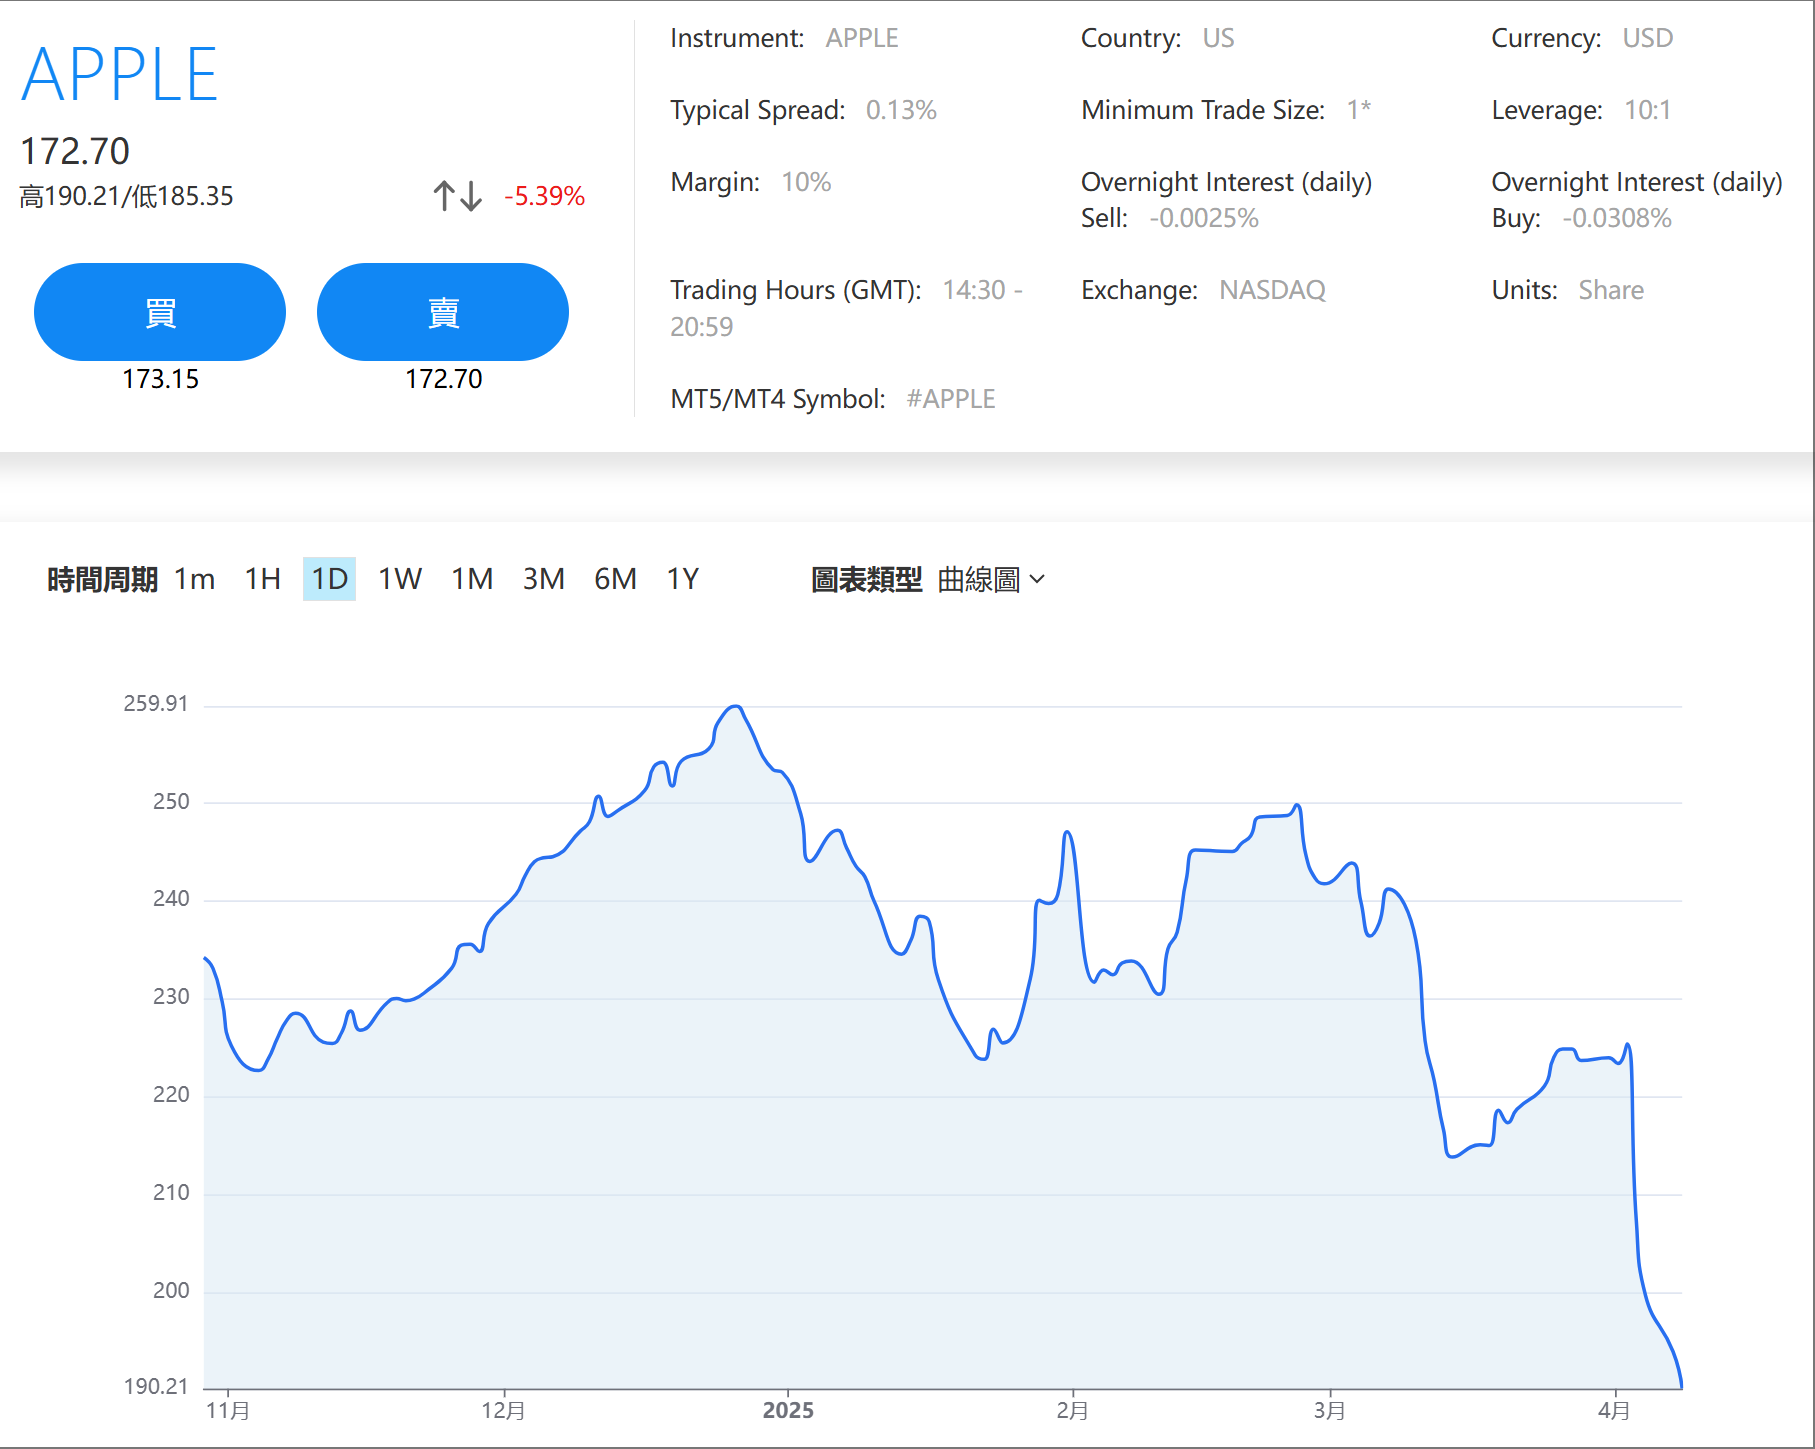
Task: Select the 1H time period
Action: pyautogui.click(x=263, y=579)
